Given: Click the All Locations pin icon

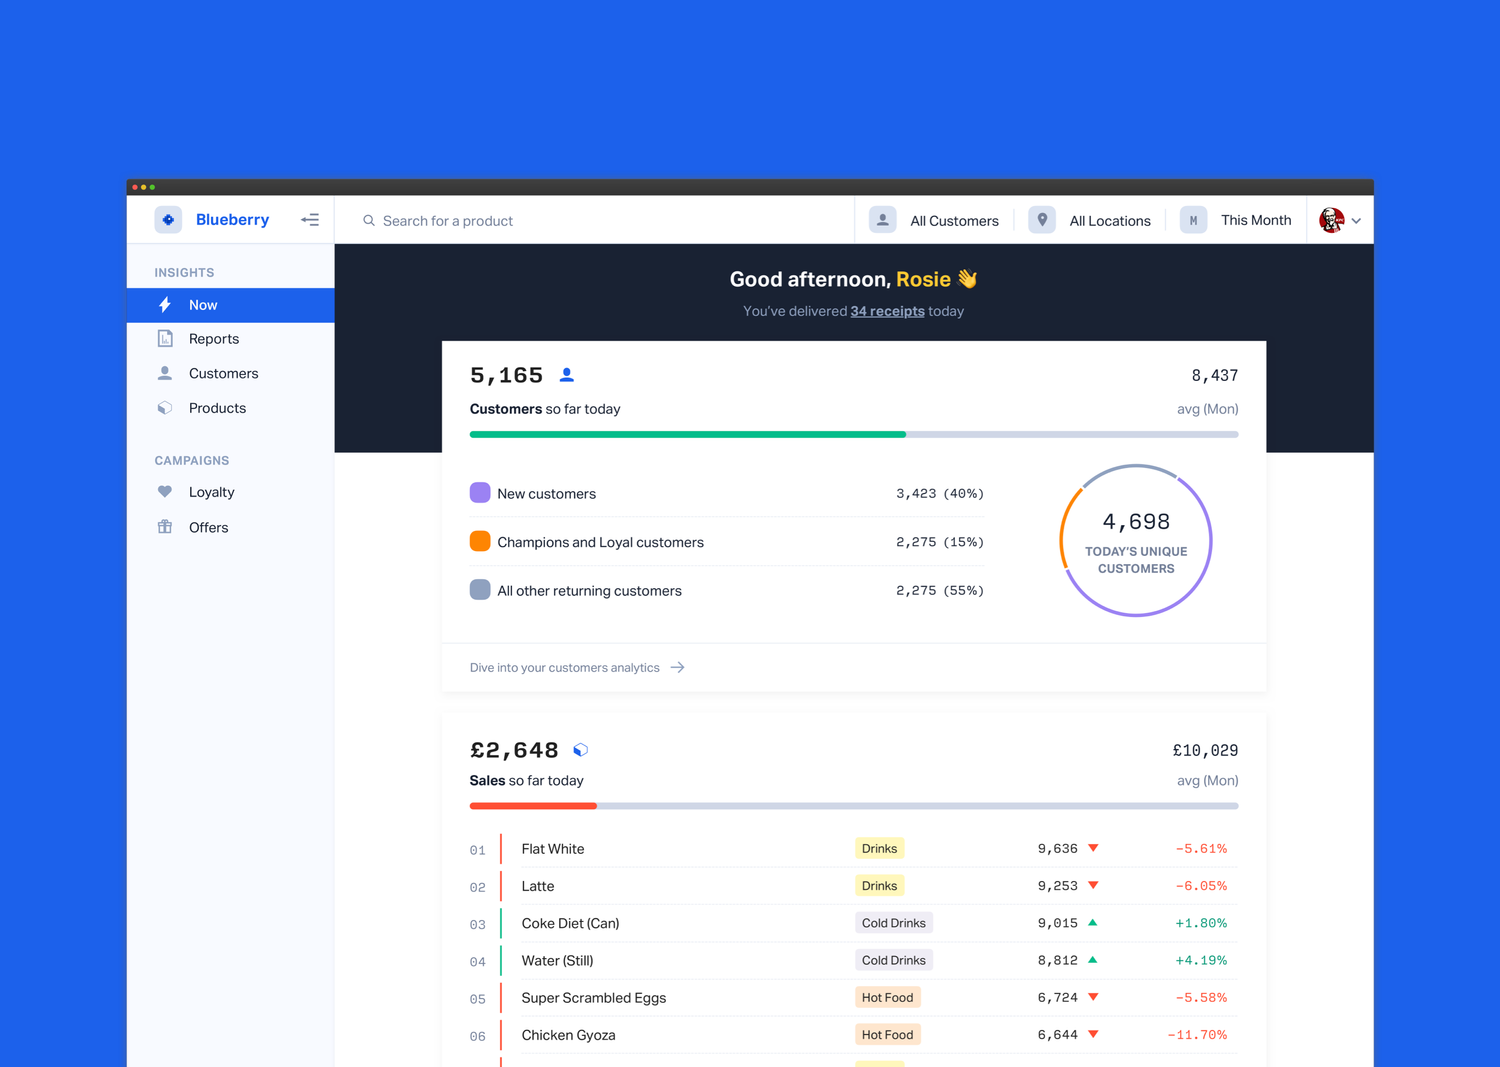Looking at the screenshot, I should 1042,220.
